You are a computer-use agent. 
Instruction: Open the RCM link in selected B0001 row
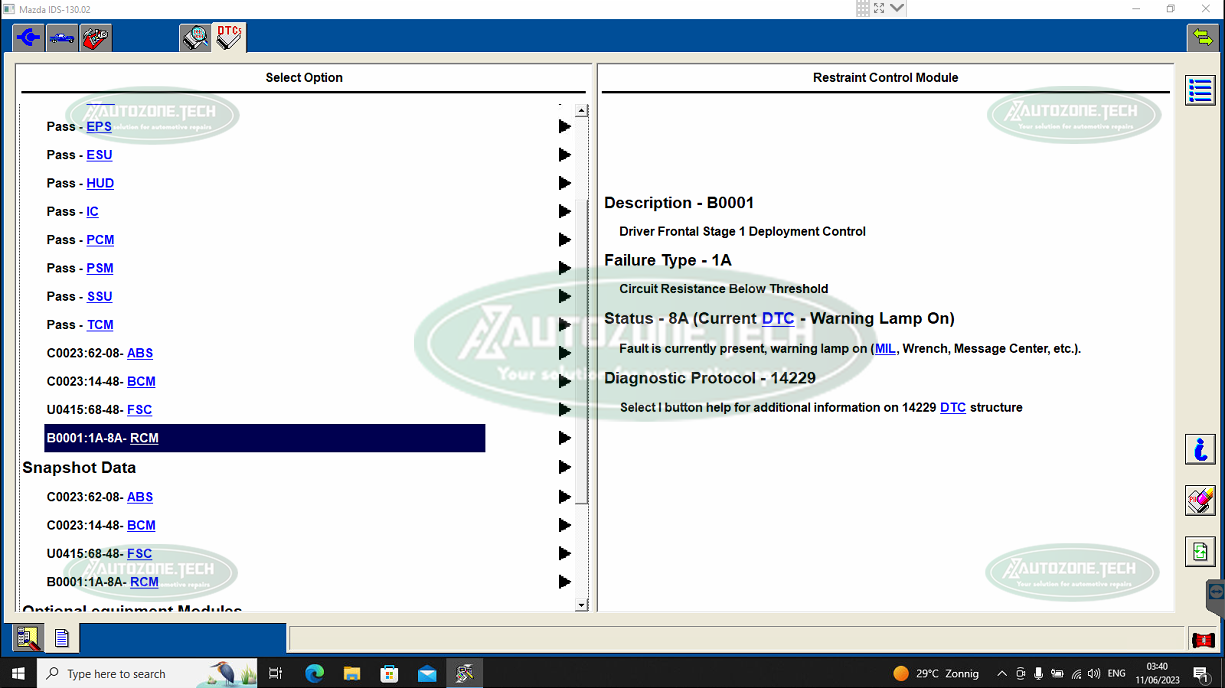(x=144, y=438)
